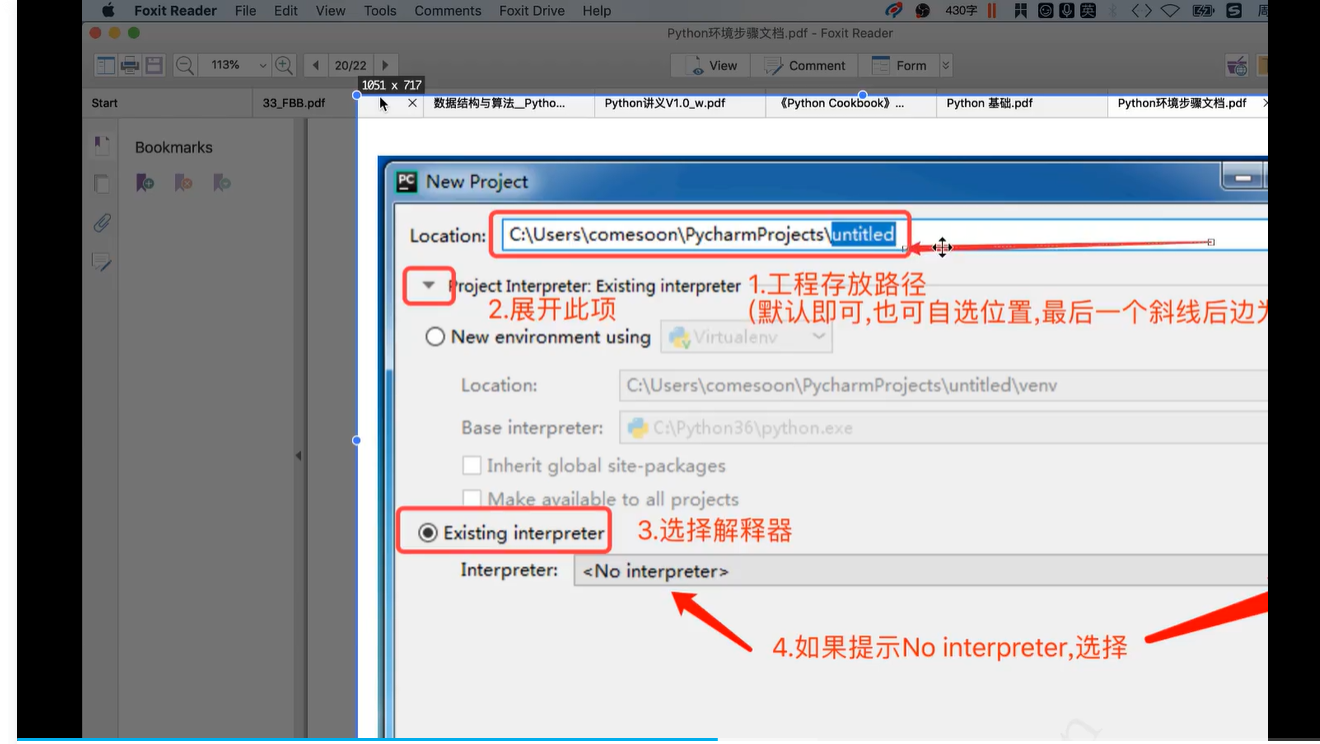Viewport: 1320px width, 744px height.
Task: Click the smiley face menu bar icon
Action: coord(1045,11)
